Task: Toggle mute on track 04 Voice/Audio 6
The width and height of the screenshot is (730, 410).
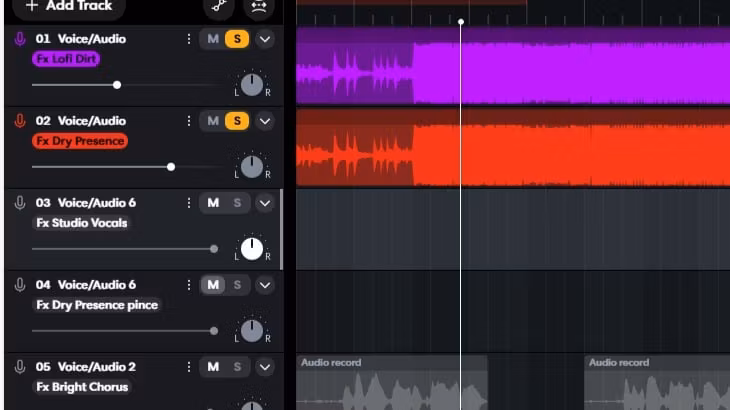Action: coord(213,285)
